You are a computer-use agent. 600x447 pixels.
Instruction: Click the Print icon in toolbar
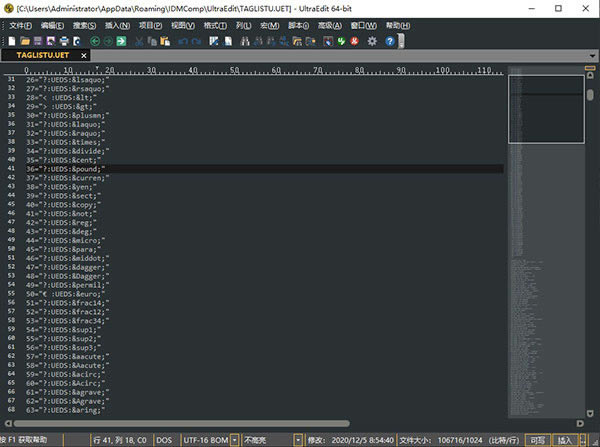(63, 41)
